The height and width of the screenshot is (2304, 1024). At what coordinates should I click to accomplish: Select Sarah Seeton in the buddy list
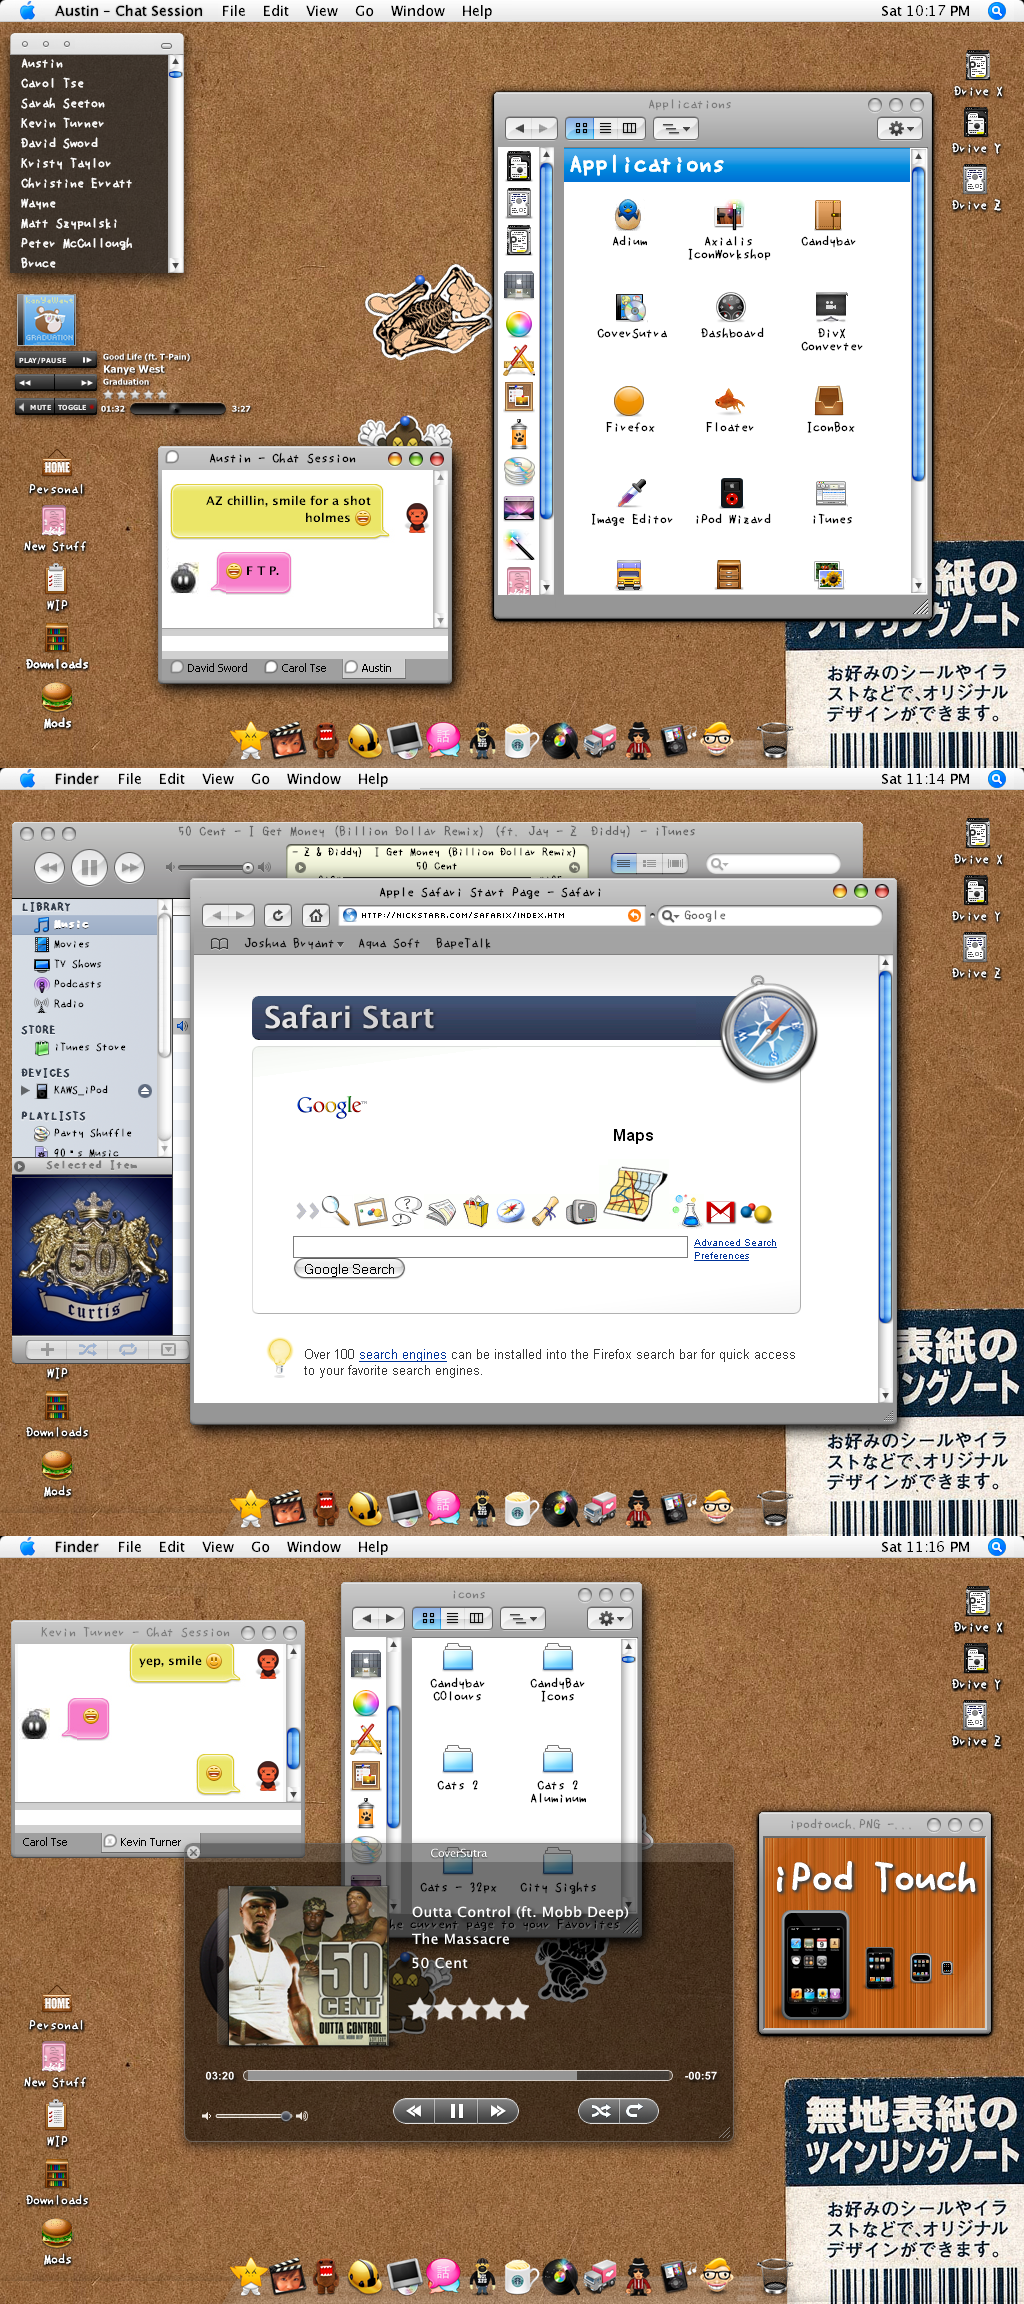point(63,104)
